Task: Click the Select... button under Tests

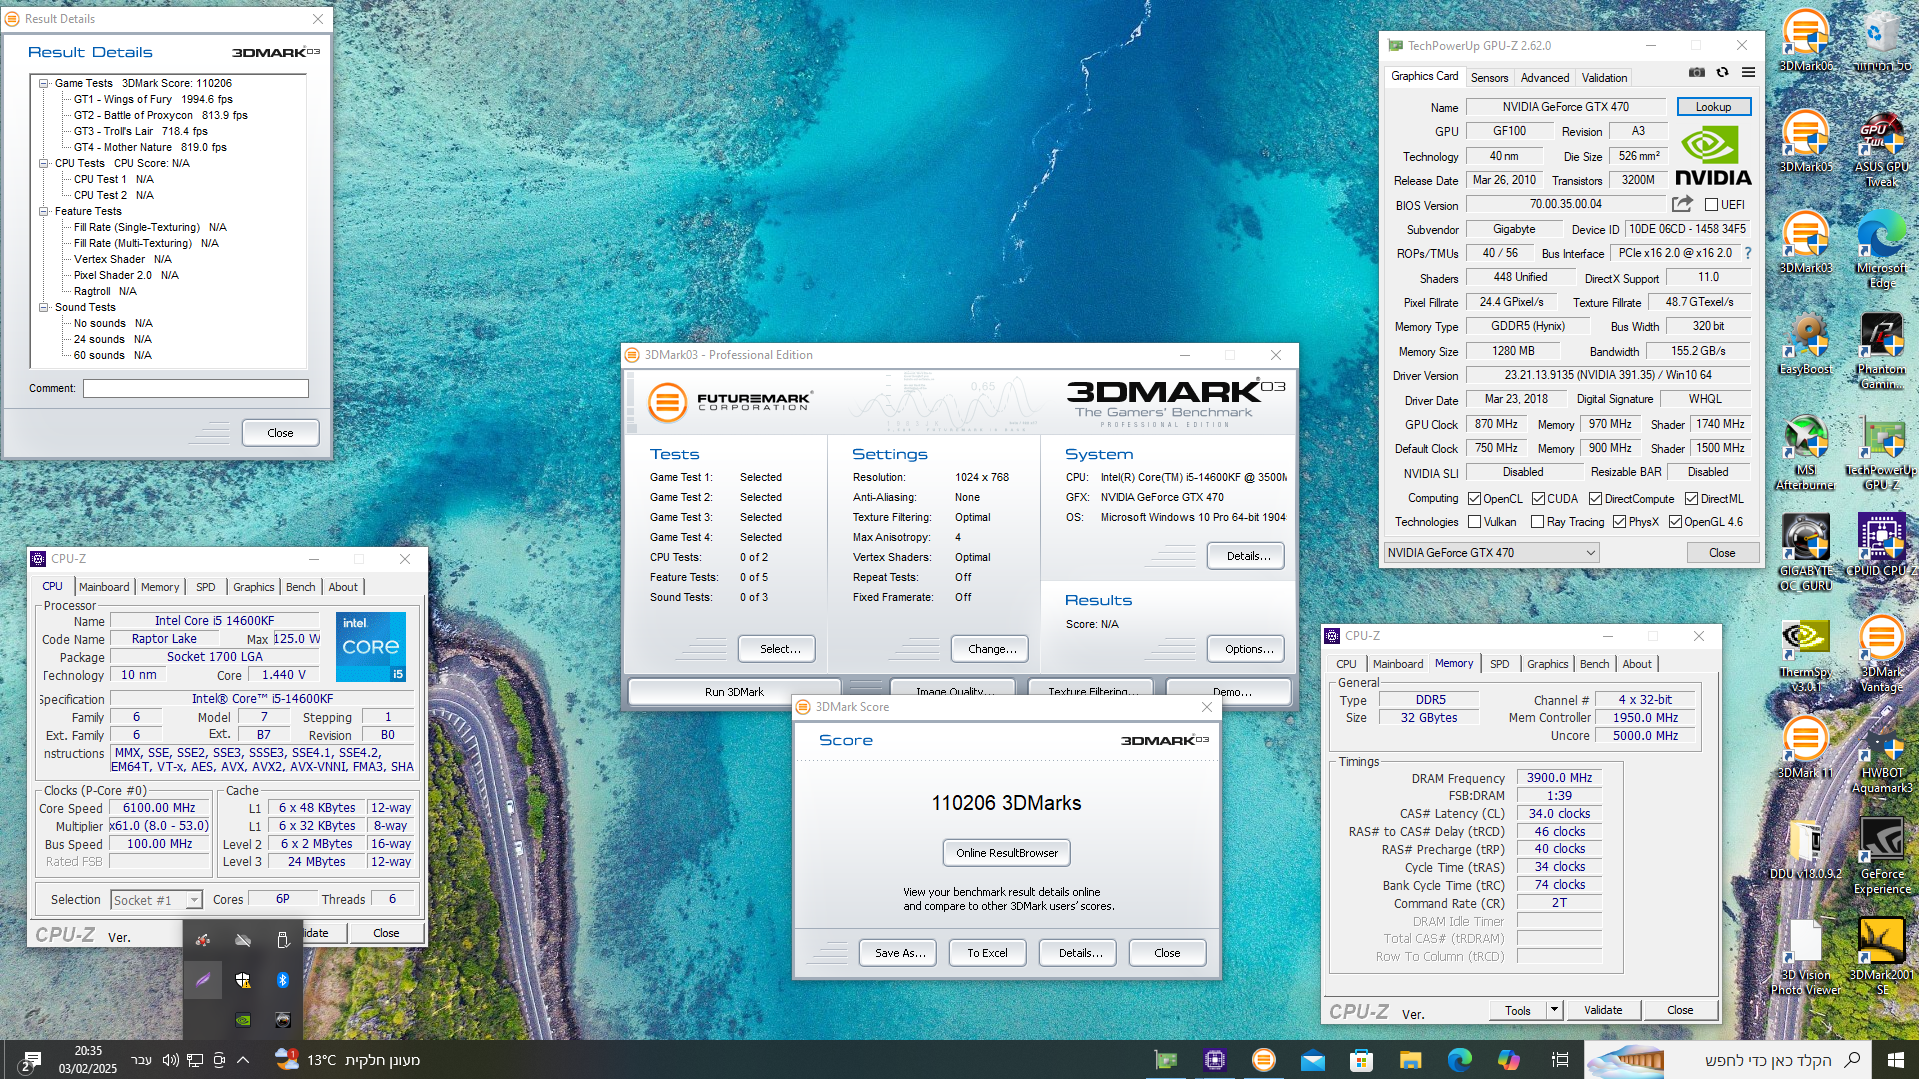Action: click(777, 649)
